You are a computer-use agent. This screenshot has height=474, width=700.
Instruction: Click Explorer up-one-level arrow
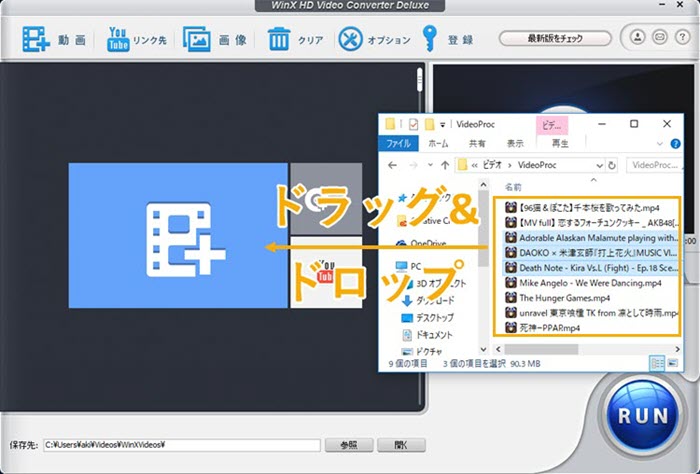[445, 165]
